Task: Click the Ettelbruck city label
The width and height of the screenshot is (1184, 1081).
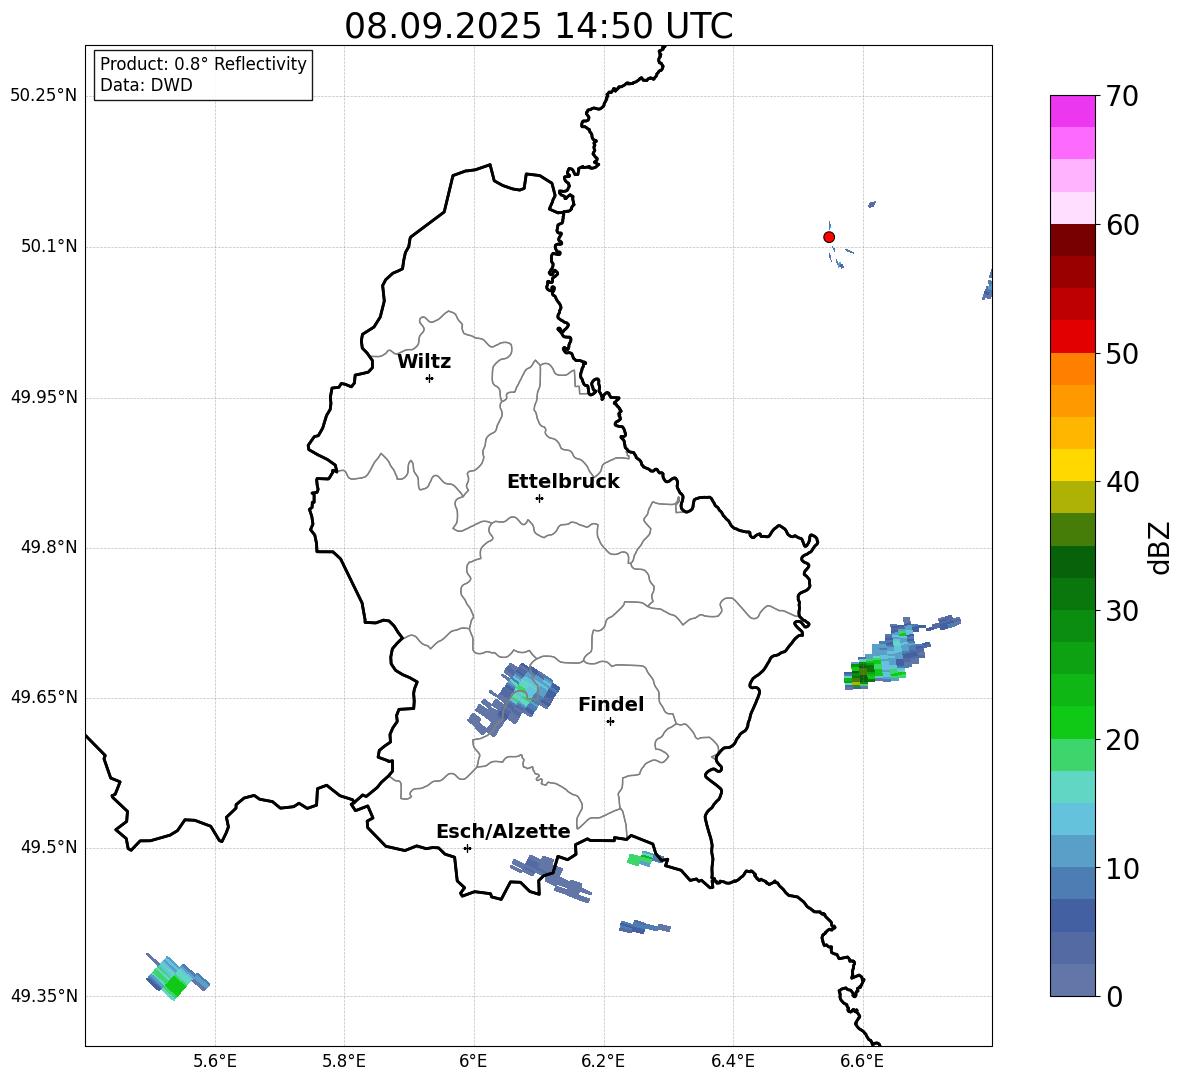Action: [x=563, y=482]
